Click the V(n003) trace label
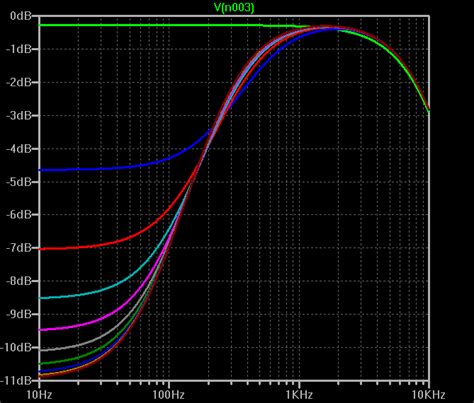The image size is (474, 403). (234, 7)
